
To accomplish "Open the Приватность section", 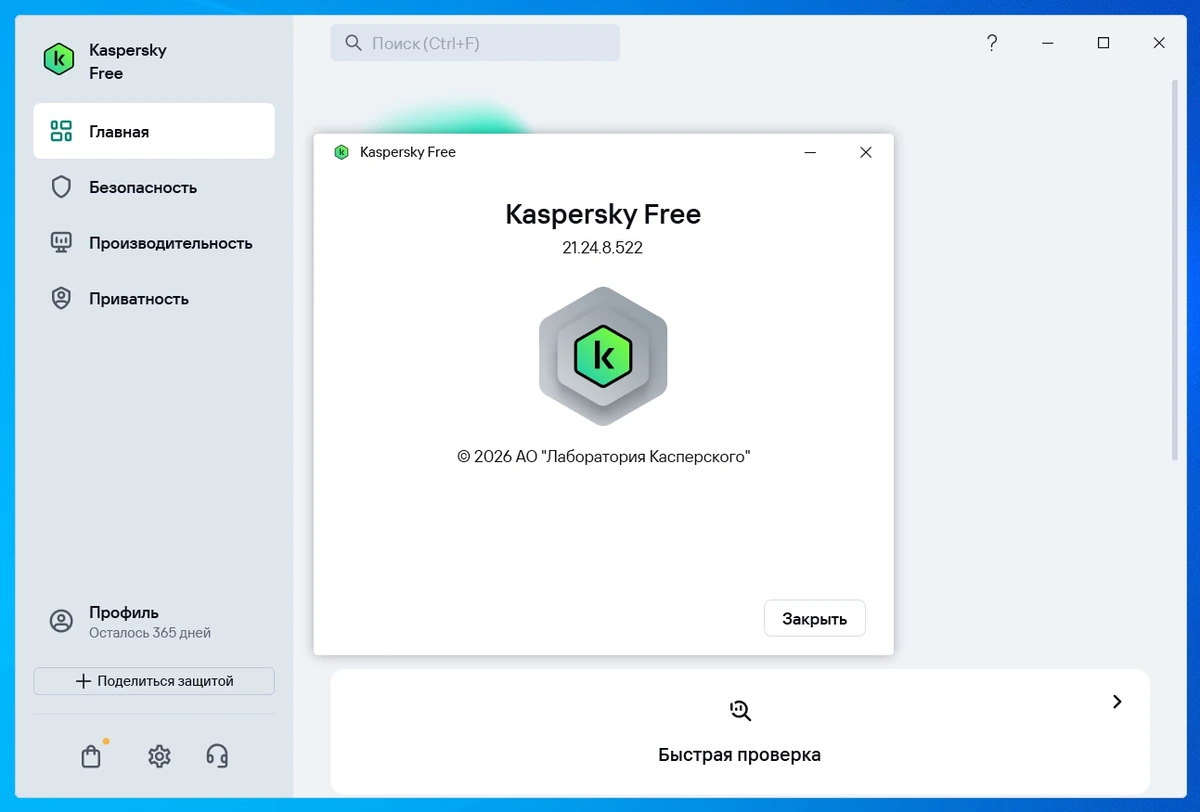I will point(154,299).
